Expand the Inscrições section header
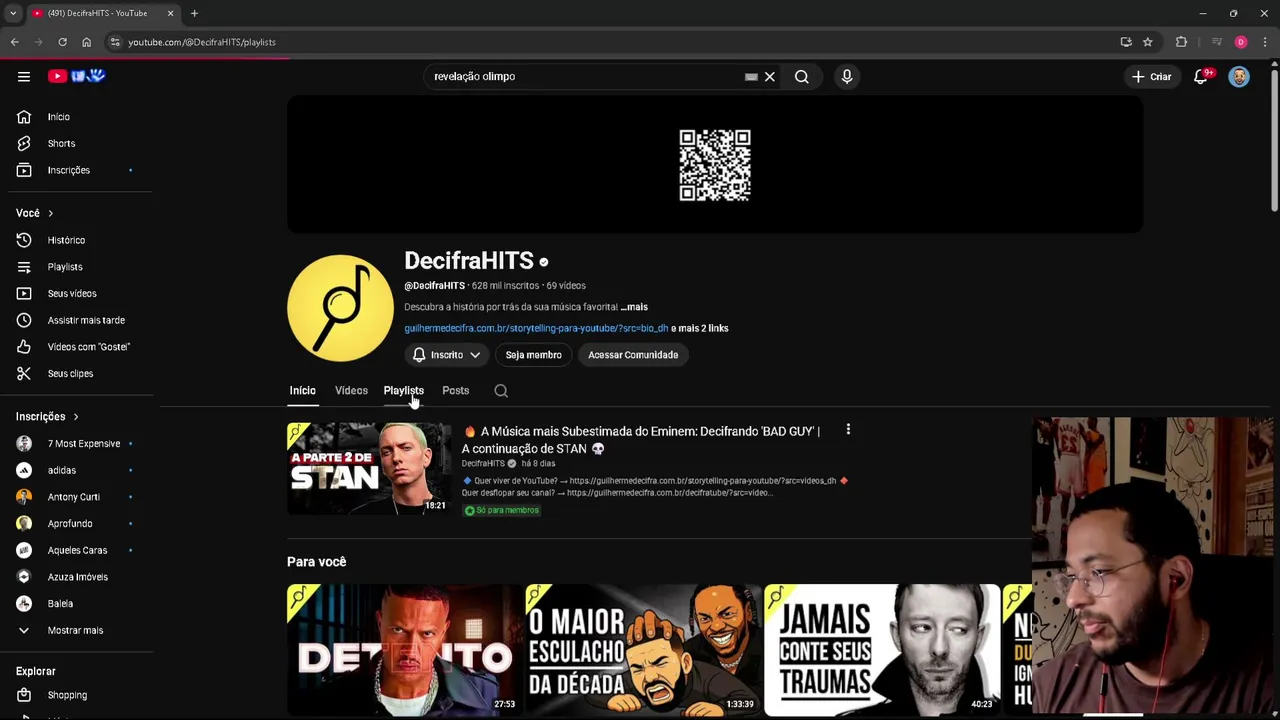The image size is (1280, 720). (x=47, y=416)
